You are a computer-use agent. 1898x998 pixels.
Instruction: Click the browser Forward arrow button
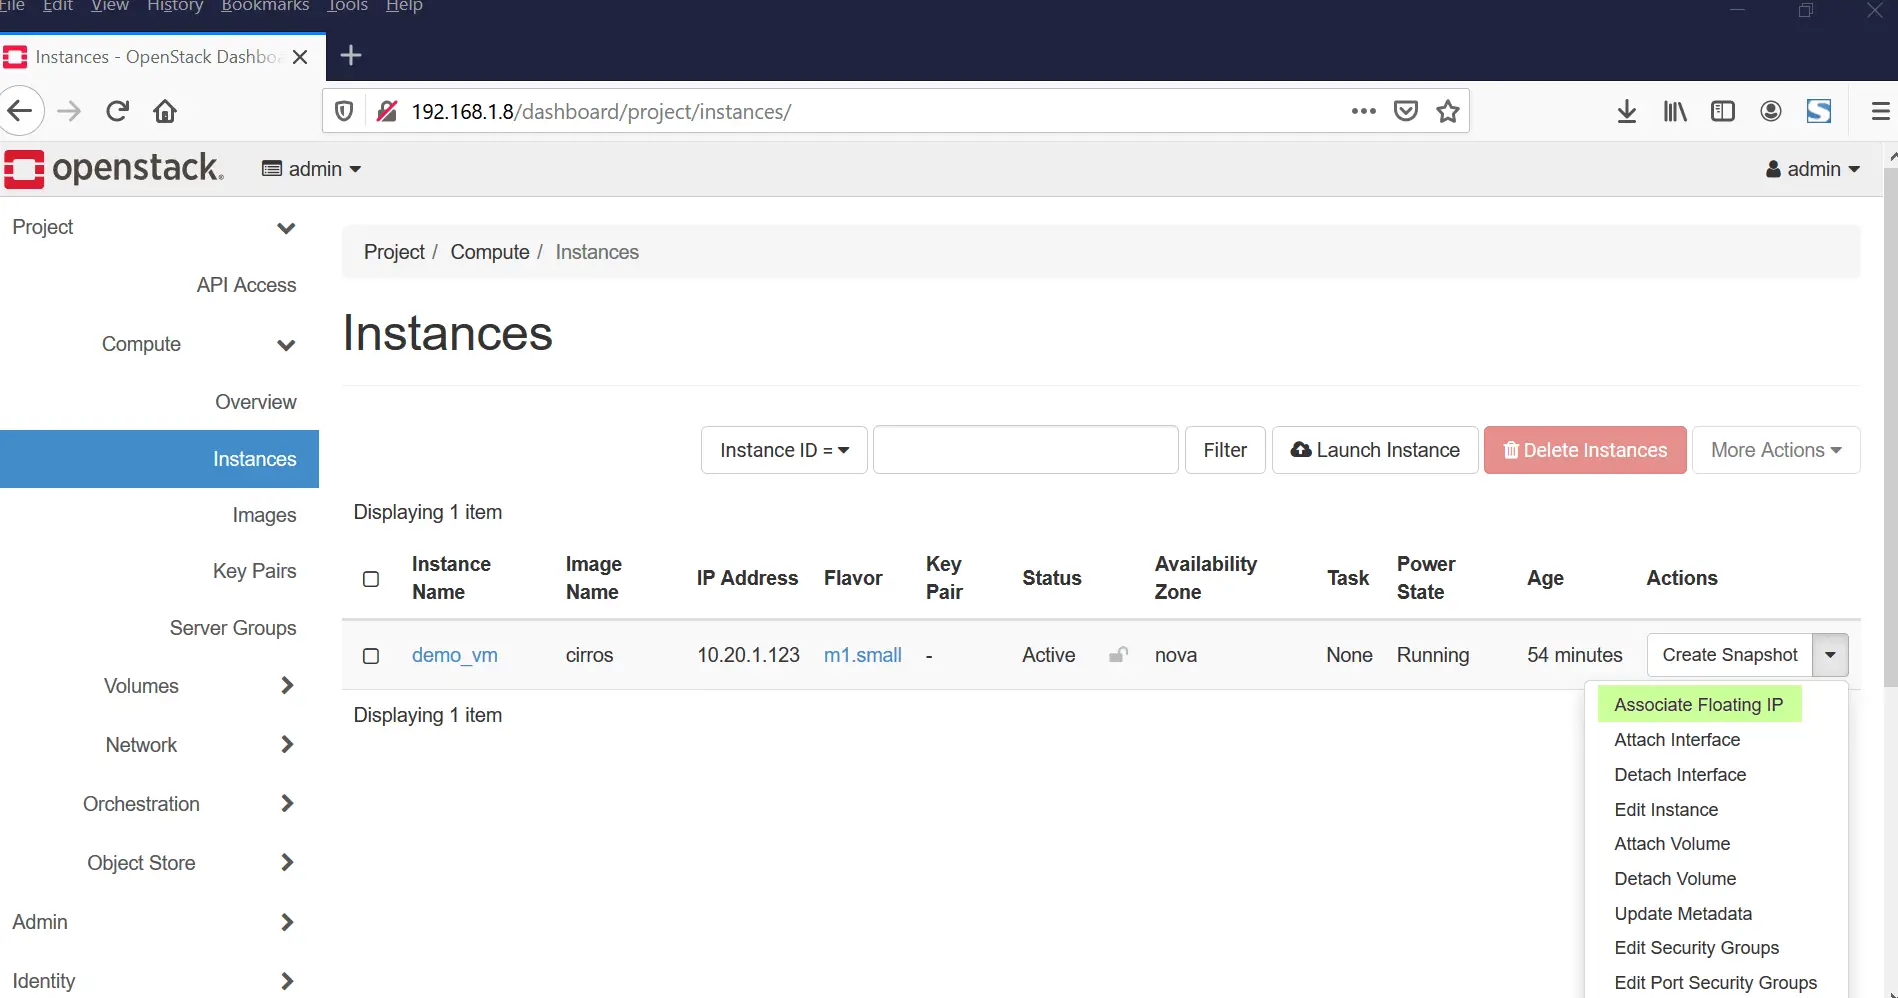[69, 111]
